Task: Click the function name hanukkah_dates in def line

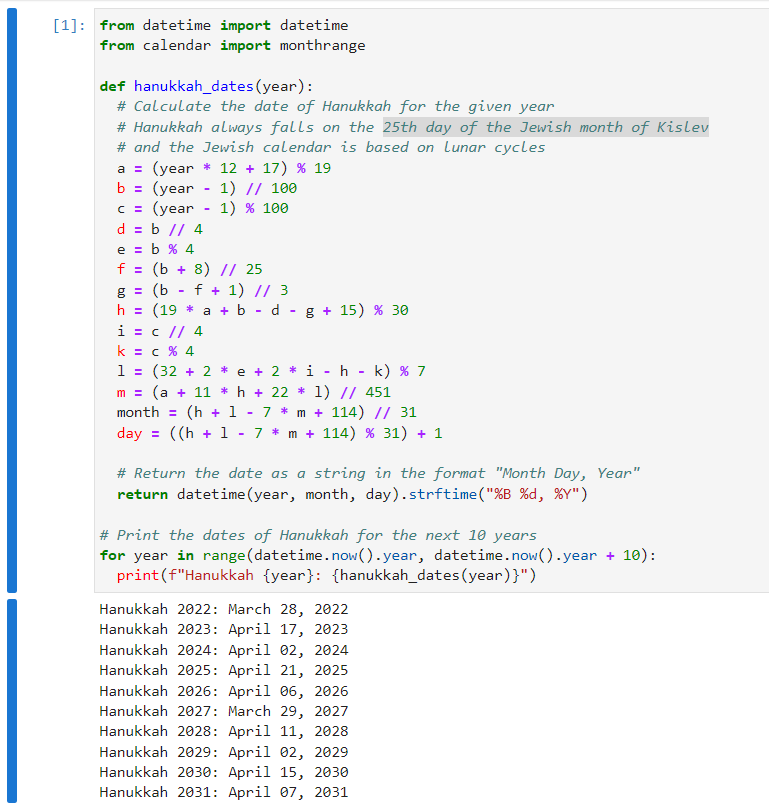Action: pyautogui.click(x=193, y=86)
